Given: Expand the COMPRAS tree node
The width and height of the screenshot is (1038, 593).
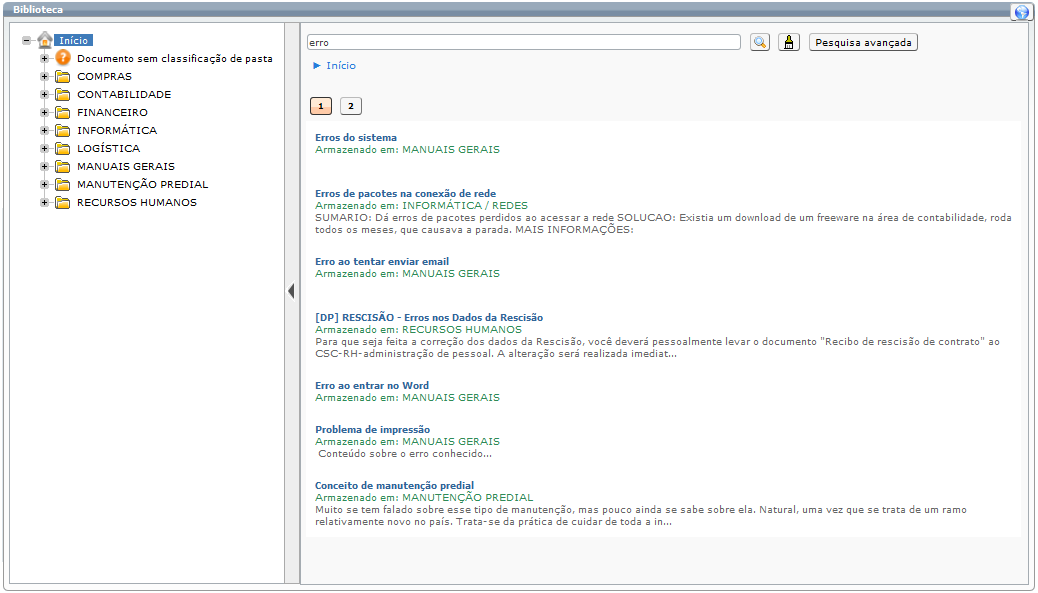Looking at the screenshot, I should [x=43, y=76].
